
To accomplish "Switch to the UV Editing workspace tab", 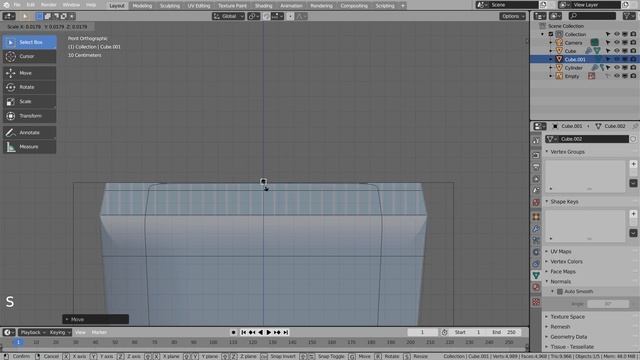I will [x=199, y=6].
